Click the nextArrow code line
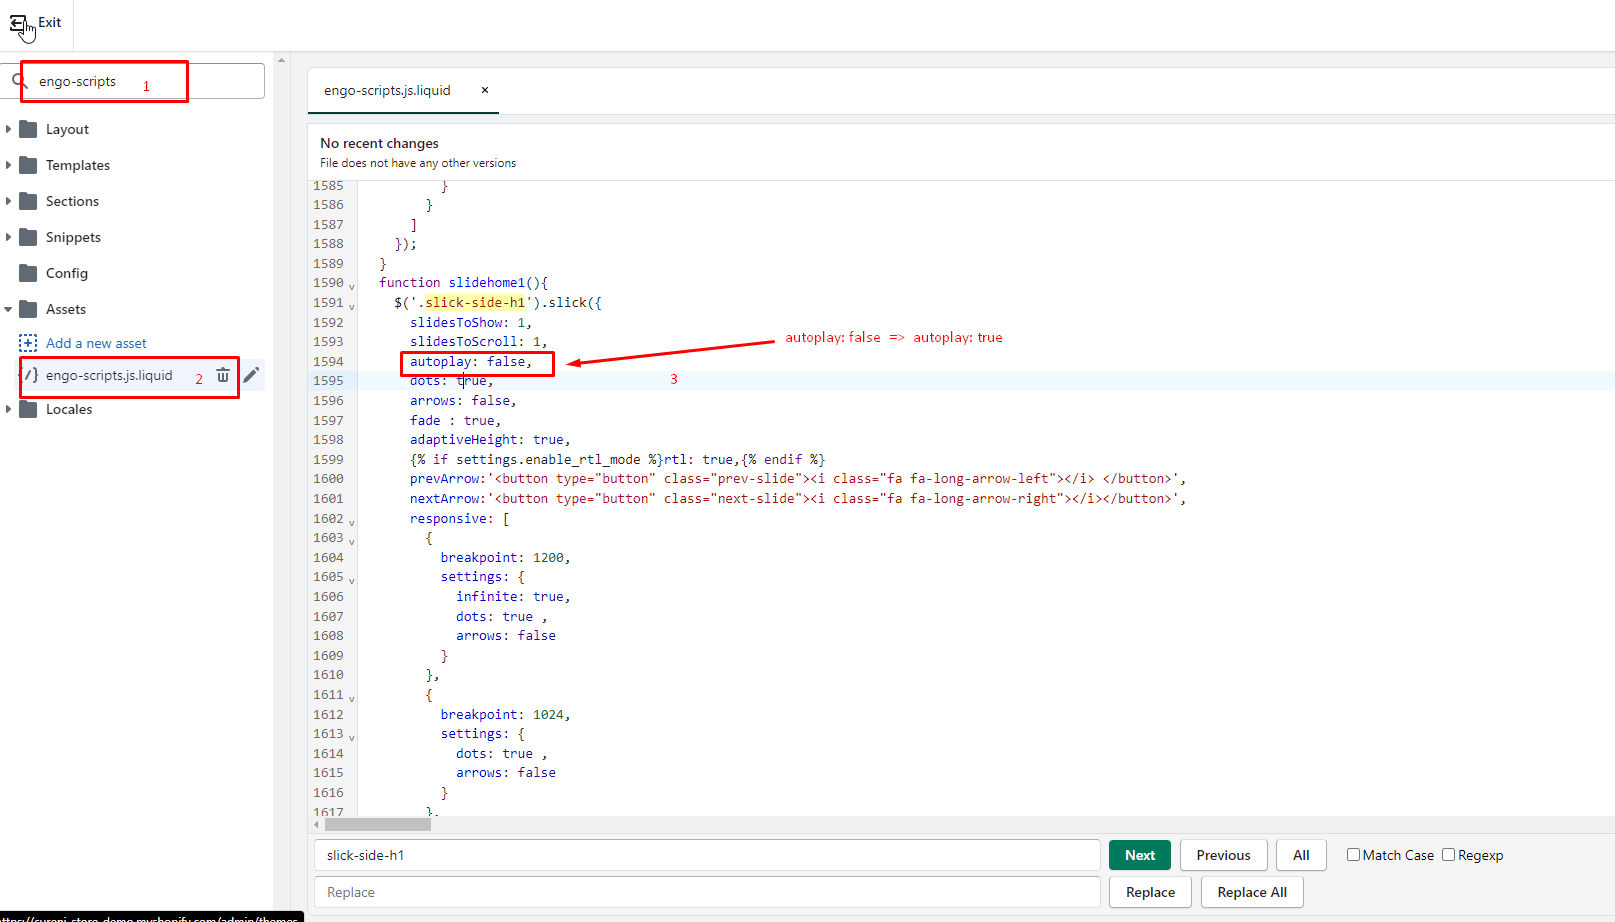 point(798,498)
